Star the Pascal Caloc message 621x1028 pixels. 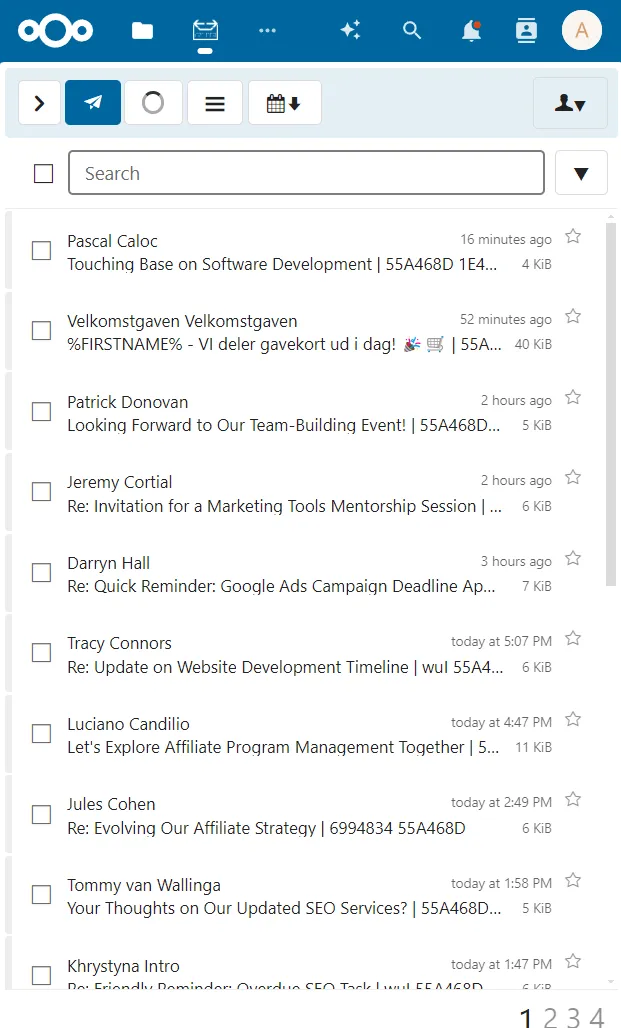point(573,236)
